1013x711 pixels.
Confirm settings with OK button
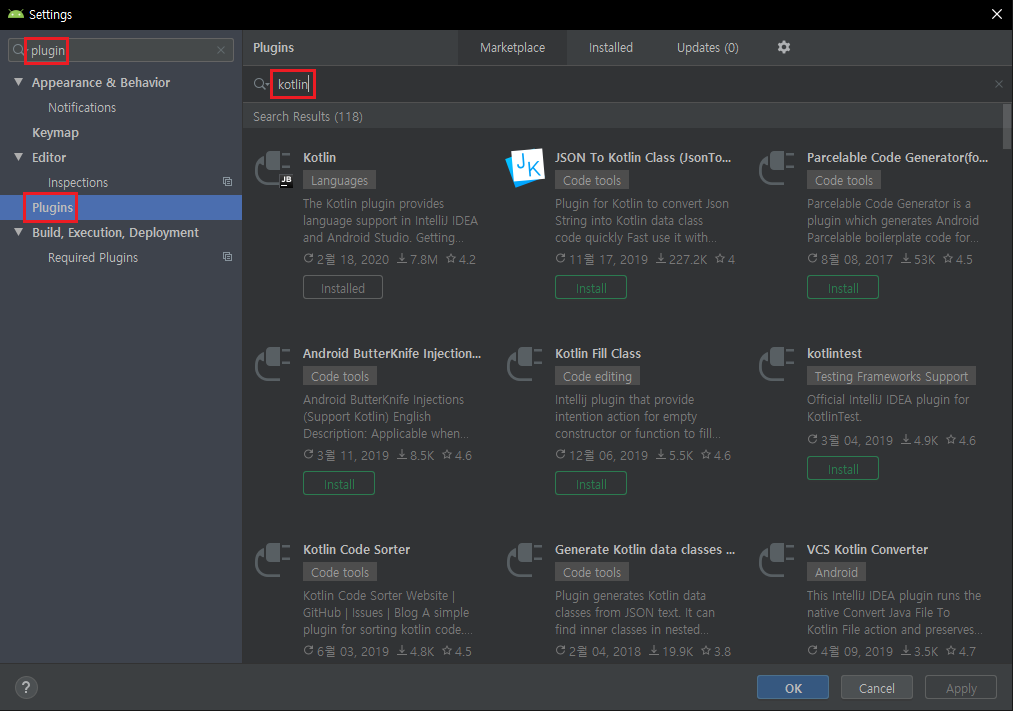pyautogui.click(x=793, y=687)
